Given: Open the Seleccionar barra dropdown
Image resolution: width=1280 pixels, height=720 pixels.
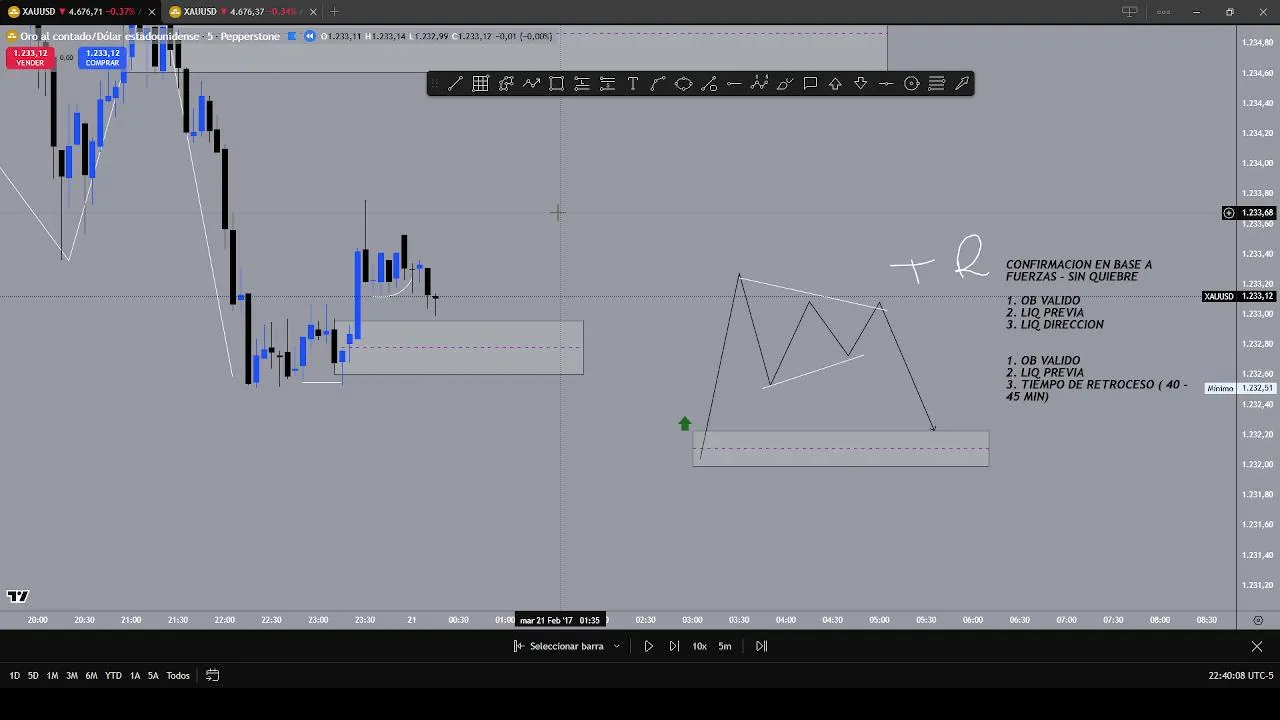Looking at the screenshot, I should (x=567, y=646).
